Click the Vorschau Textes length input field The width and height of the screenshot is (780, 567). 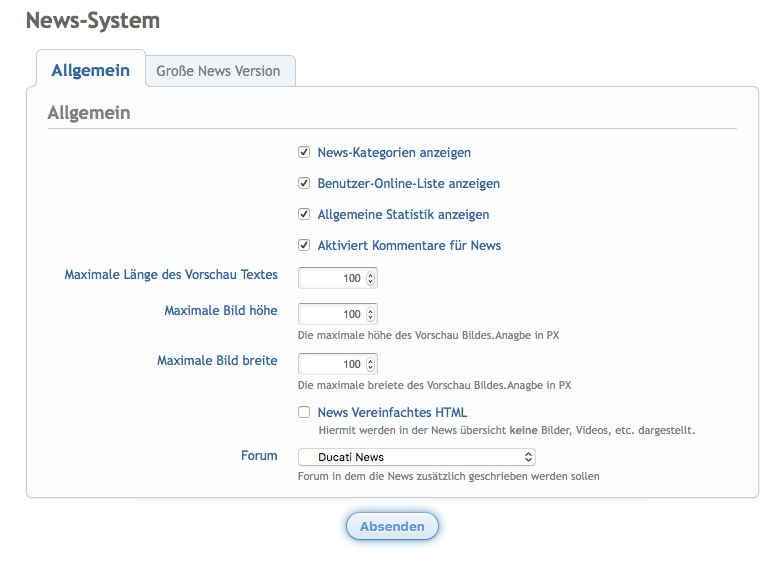pyautogui.click(x=331, y=279)
